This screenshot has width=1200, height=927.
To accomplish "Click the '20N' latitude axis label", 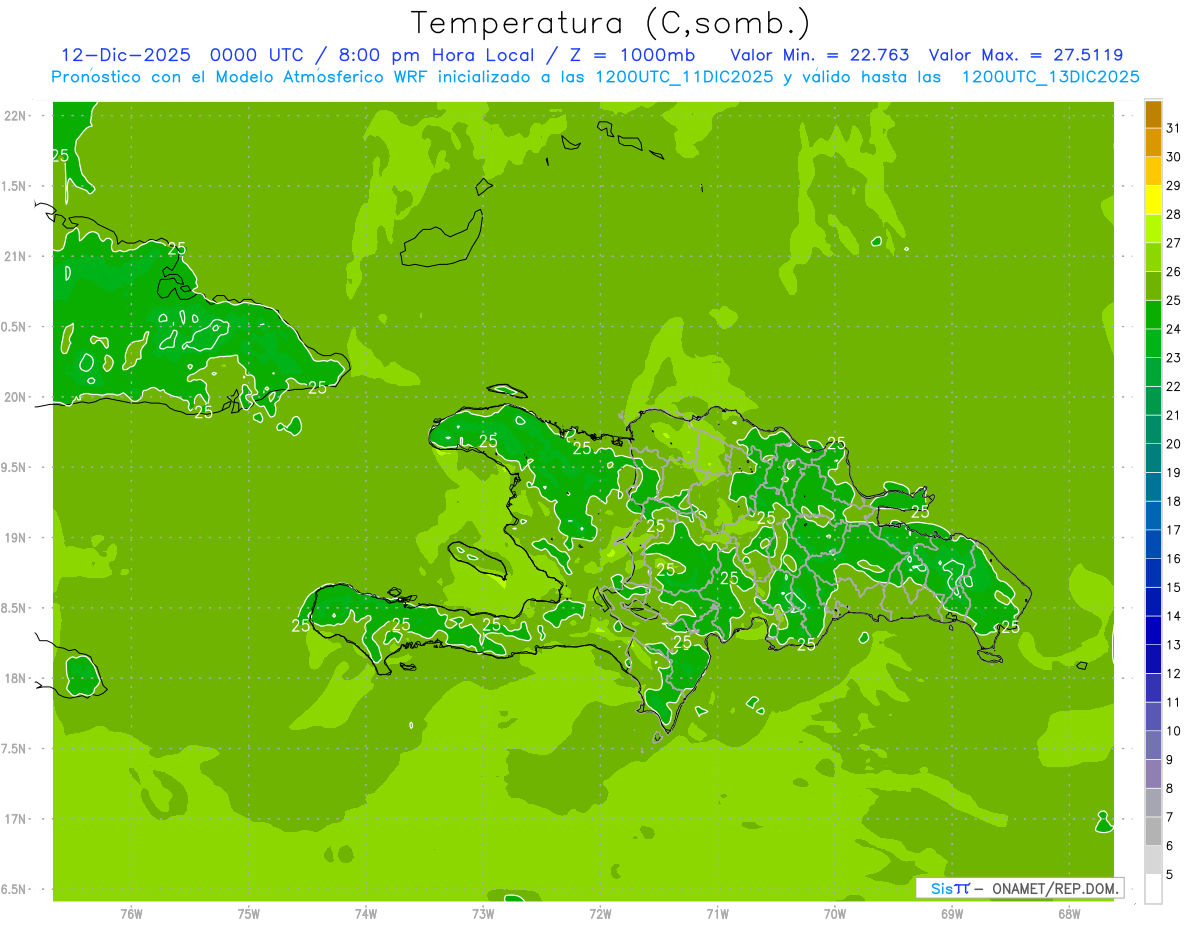I will (x=16, y=397).
